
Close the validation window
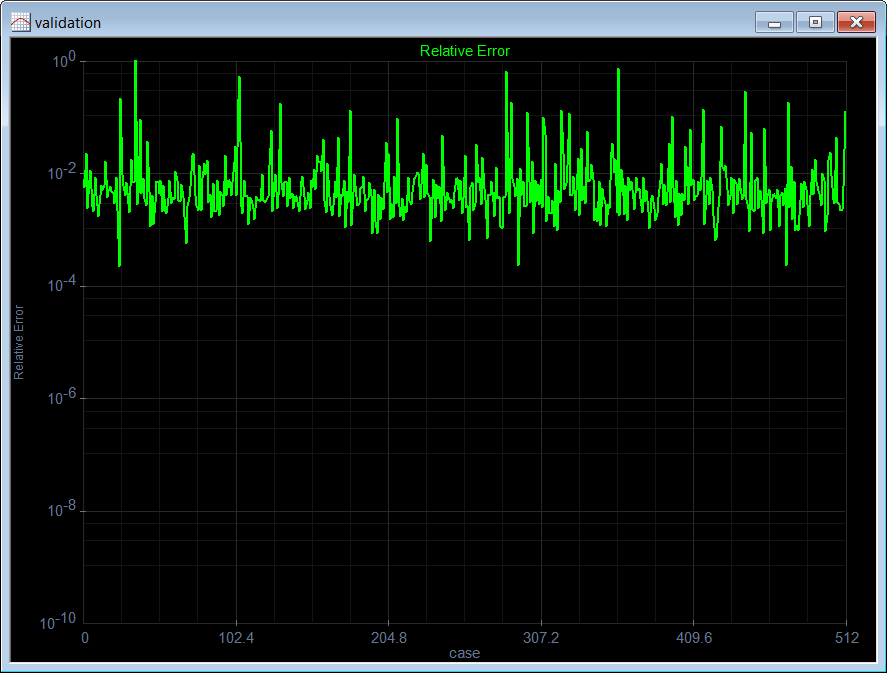click(x=856, y=23)
